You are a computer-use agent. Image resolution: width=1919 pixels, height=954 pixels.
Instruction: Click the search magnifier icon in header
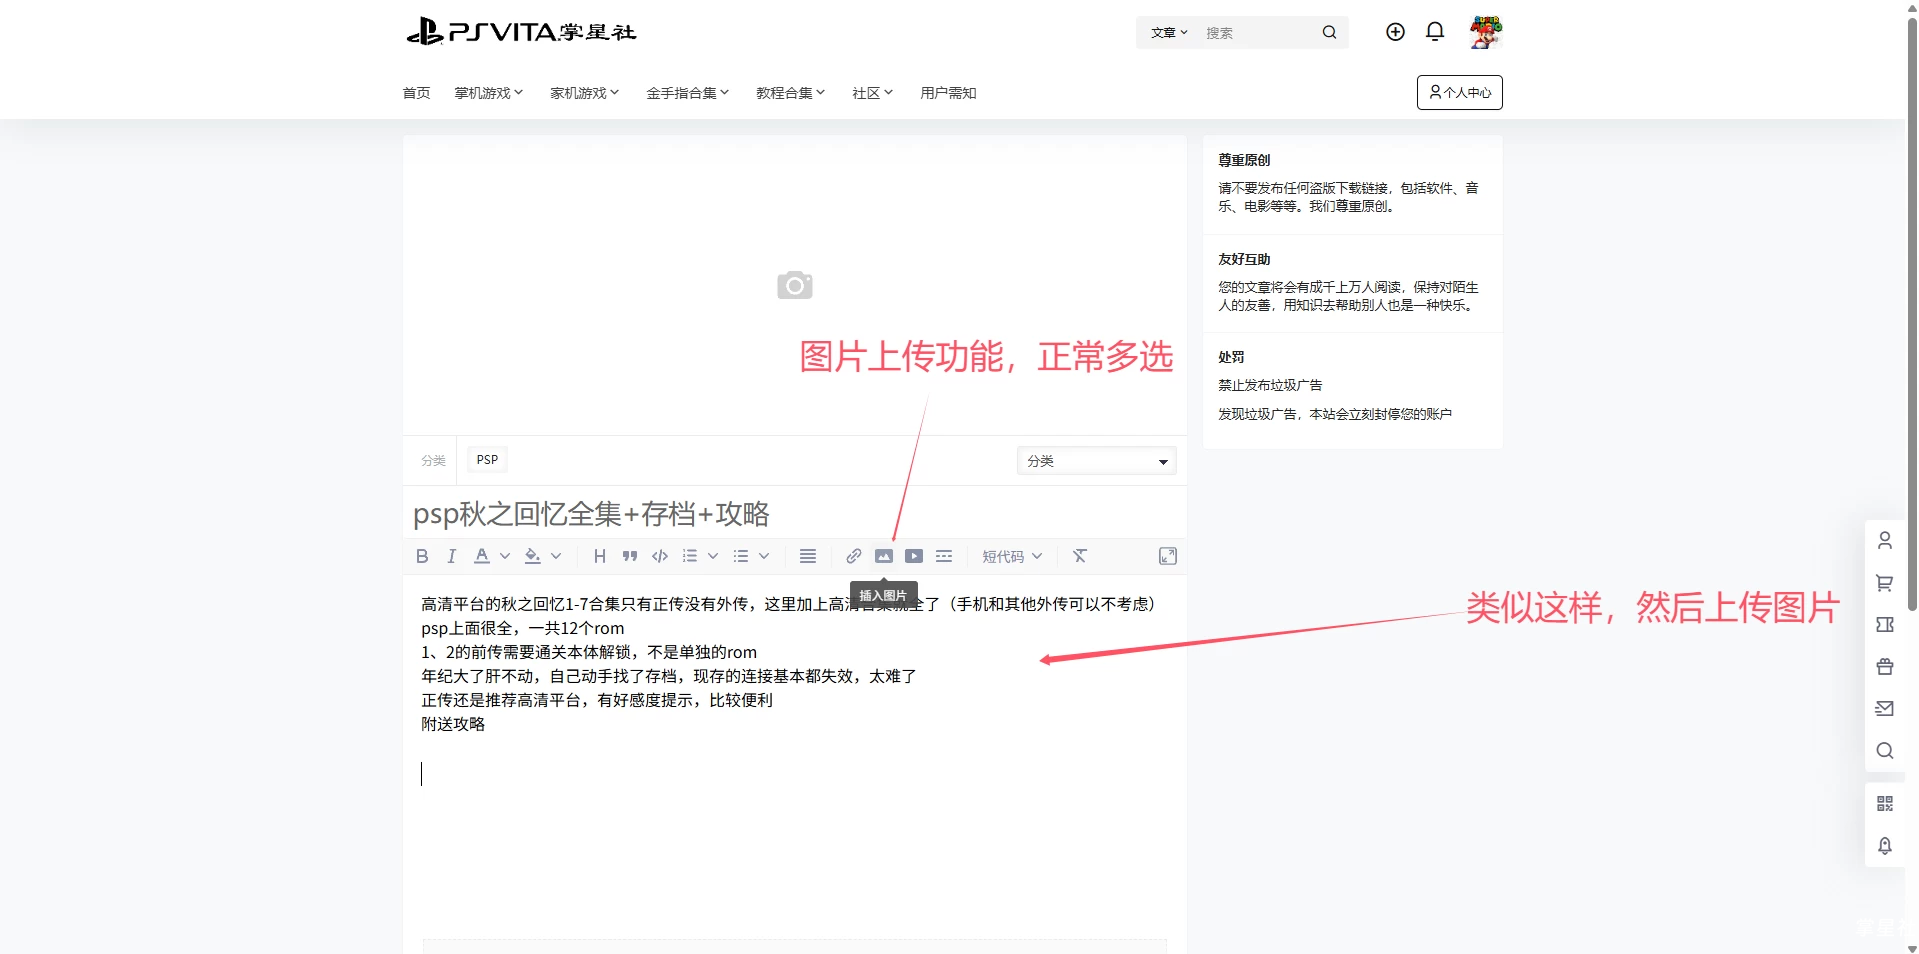tap(1329, 32)
